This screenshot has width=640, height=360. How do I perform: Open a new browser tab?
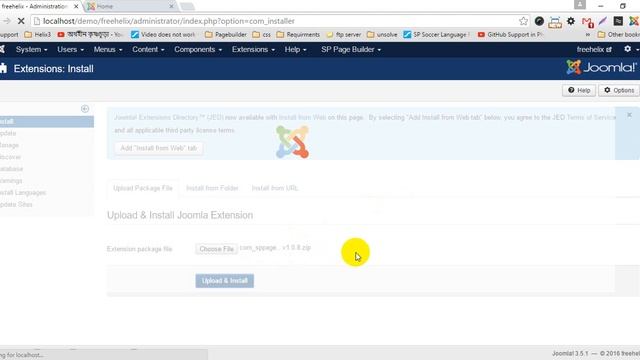[x=187, y=6]
